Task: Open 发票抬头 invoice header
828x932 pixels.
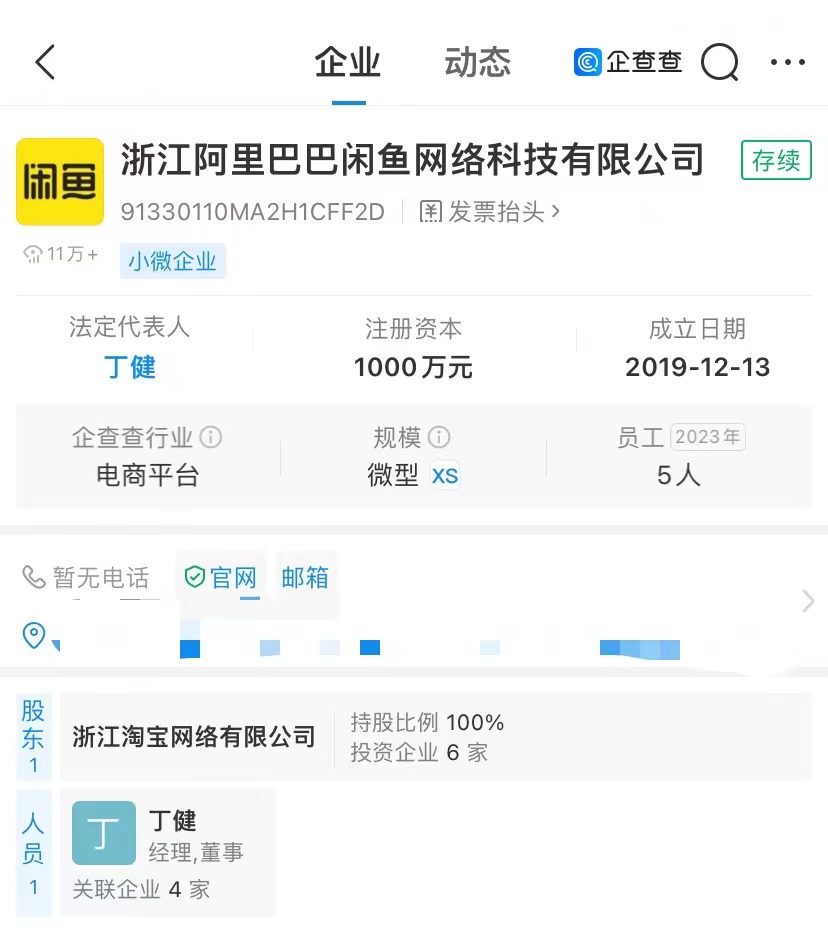Action: coord(489,212)
